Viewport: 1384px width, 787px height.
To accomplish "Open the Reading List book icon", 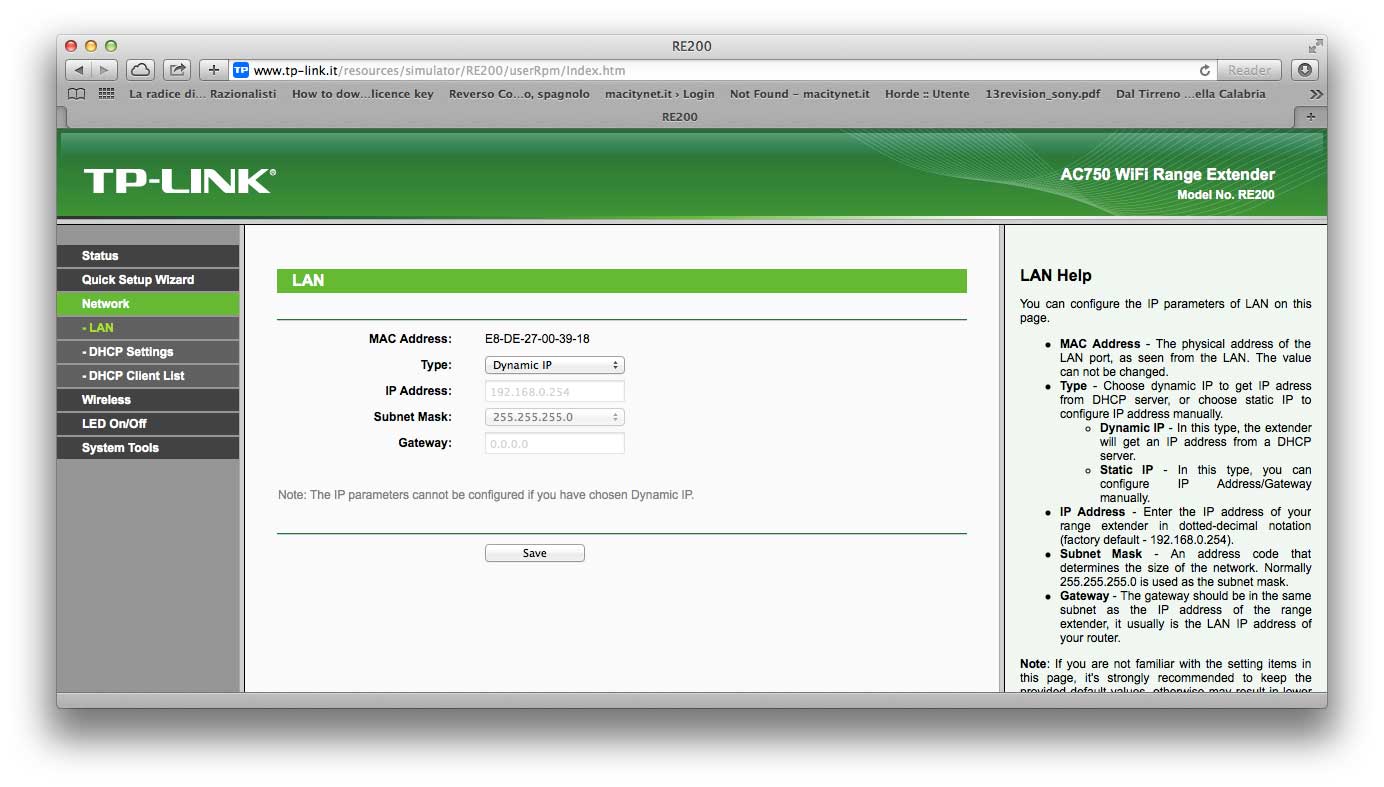I will coord(76,94).
